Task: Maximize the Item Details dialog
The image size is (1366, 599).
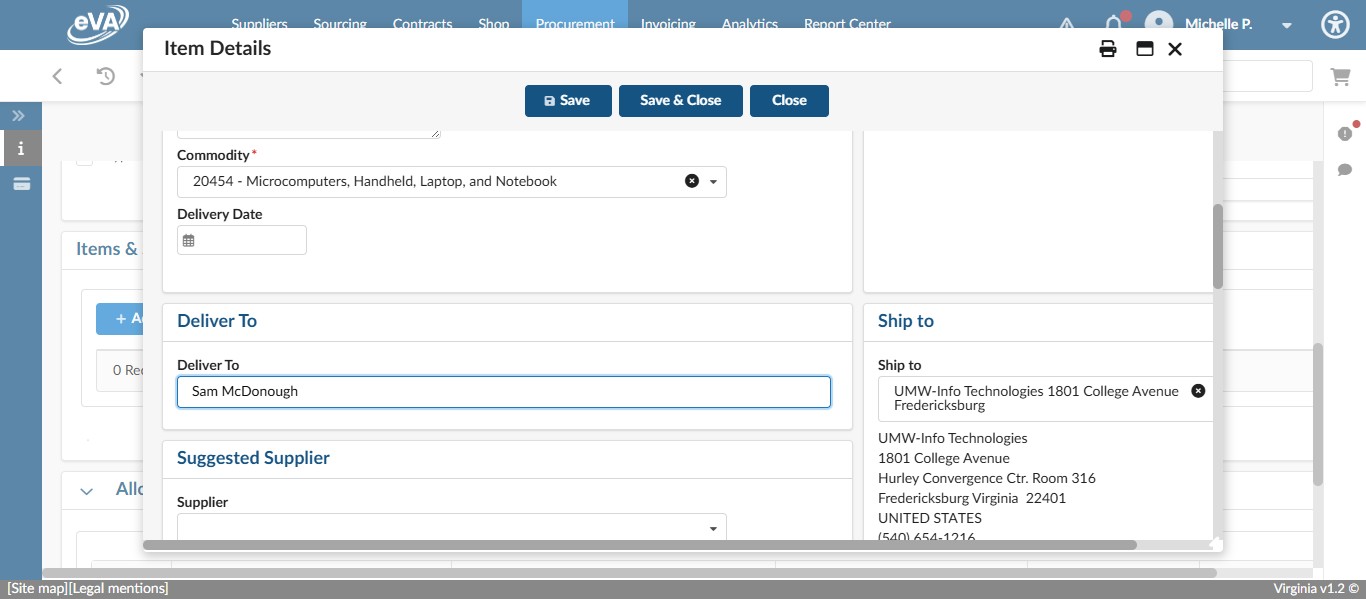Action: (1144, 48)
